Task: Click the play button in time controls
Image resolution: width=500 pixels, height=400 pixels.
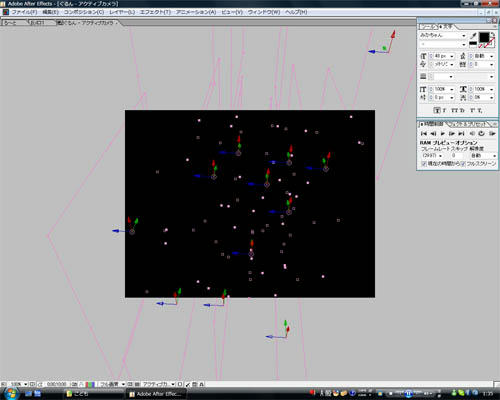Action: pos(442,133)
